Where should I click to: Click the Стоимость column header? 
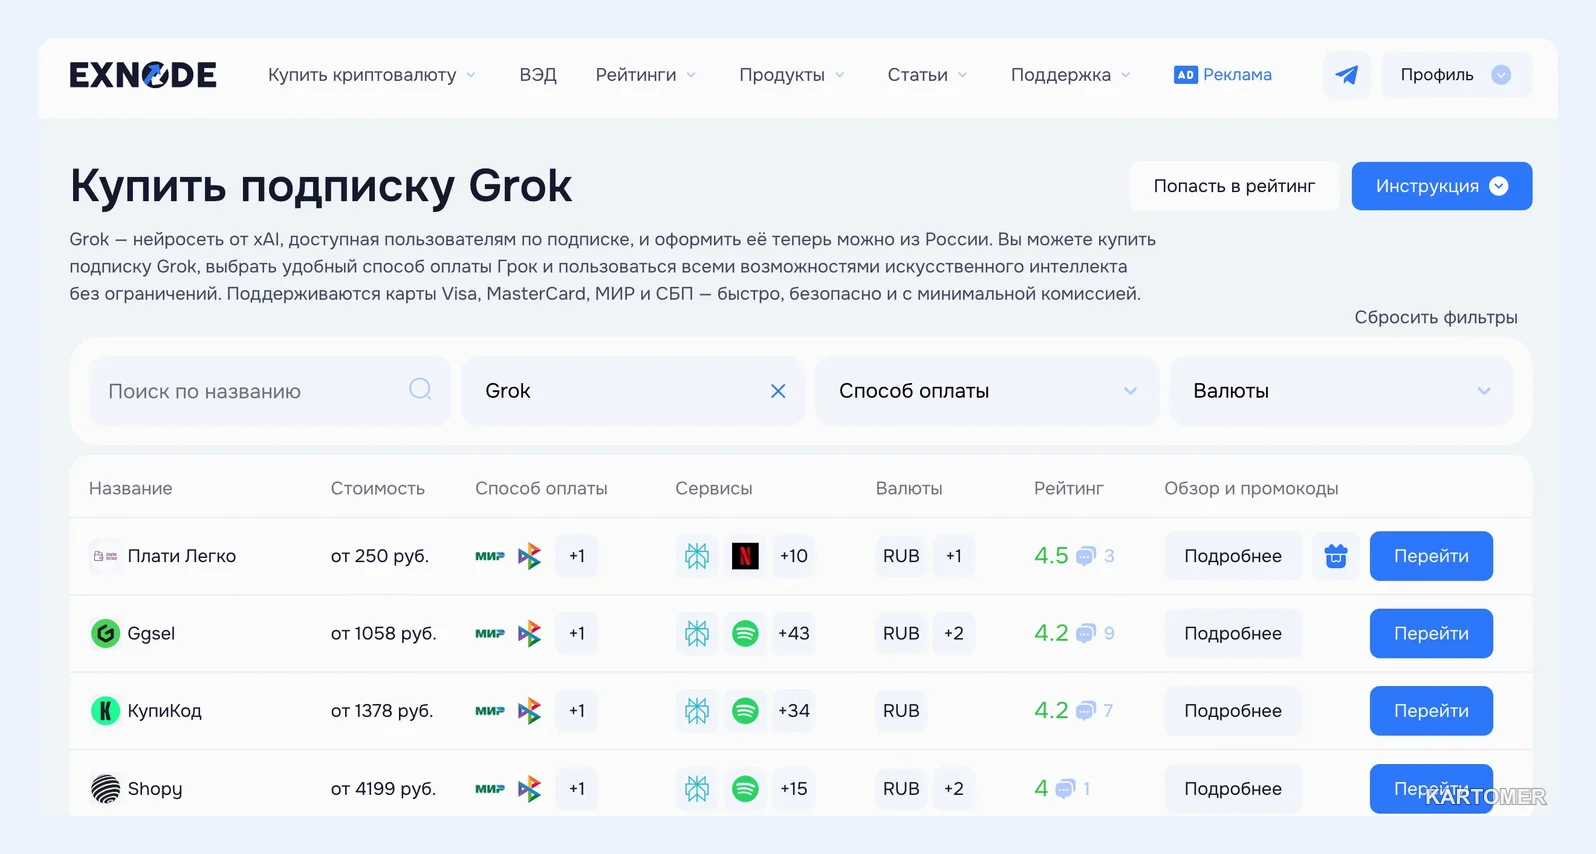click(378, 488)
